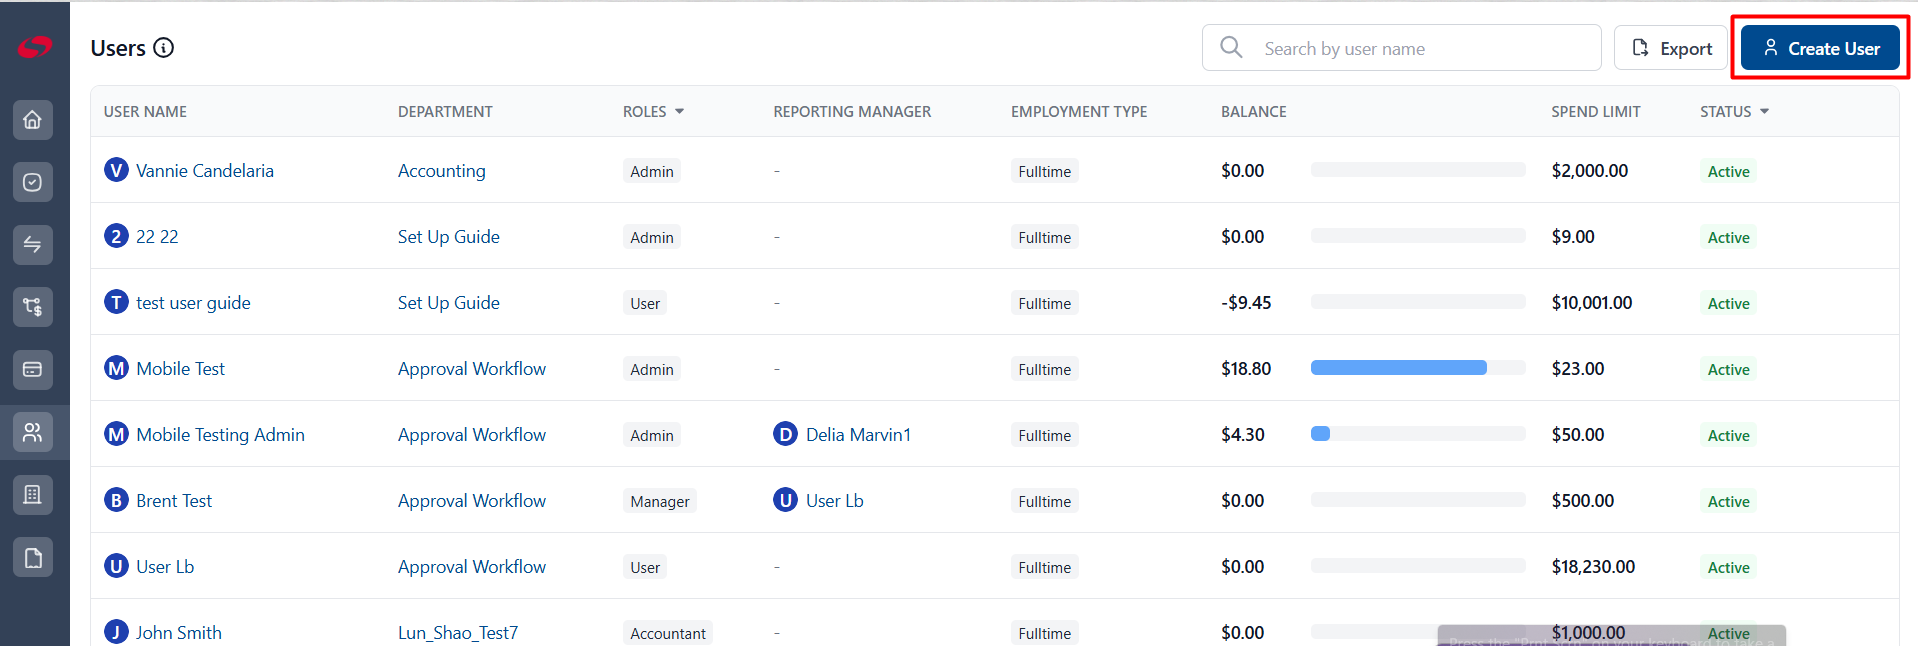Focus the Search by user name field

[x=1401, y=48]
